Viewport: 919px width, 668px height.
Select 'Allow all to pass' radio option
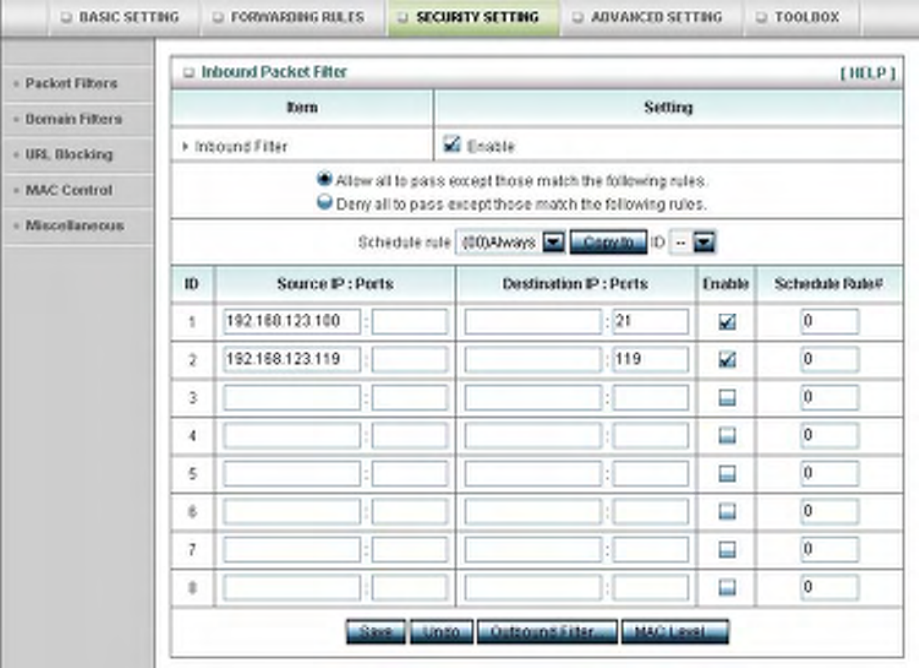(x=324, y=179)
